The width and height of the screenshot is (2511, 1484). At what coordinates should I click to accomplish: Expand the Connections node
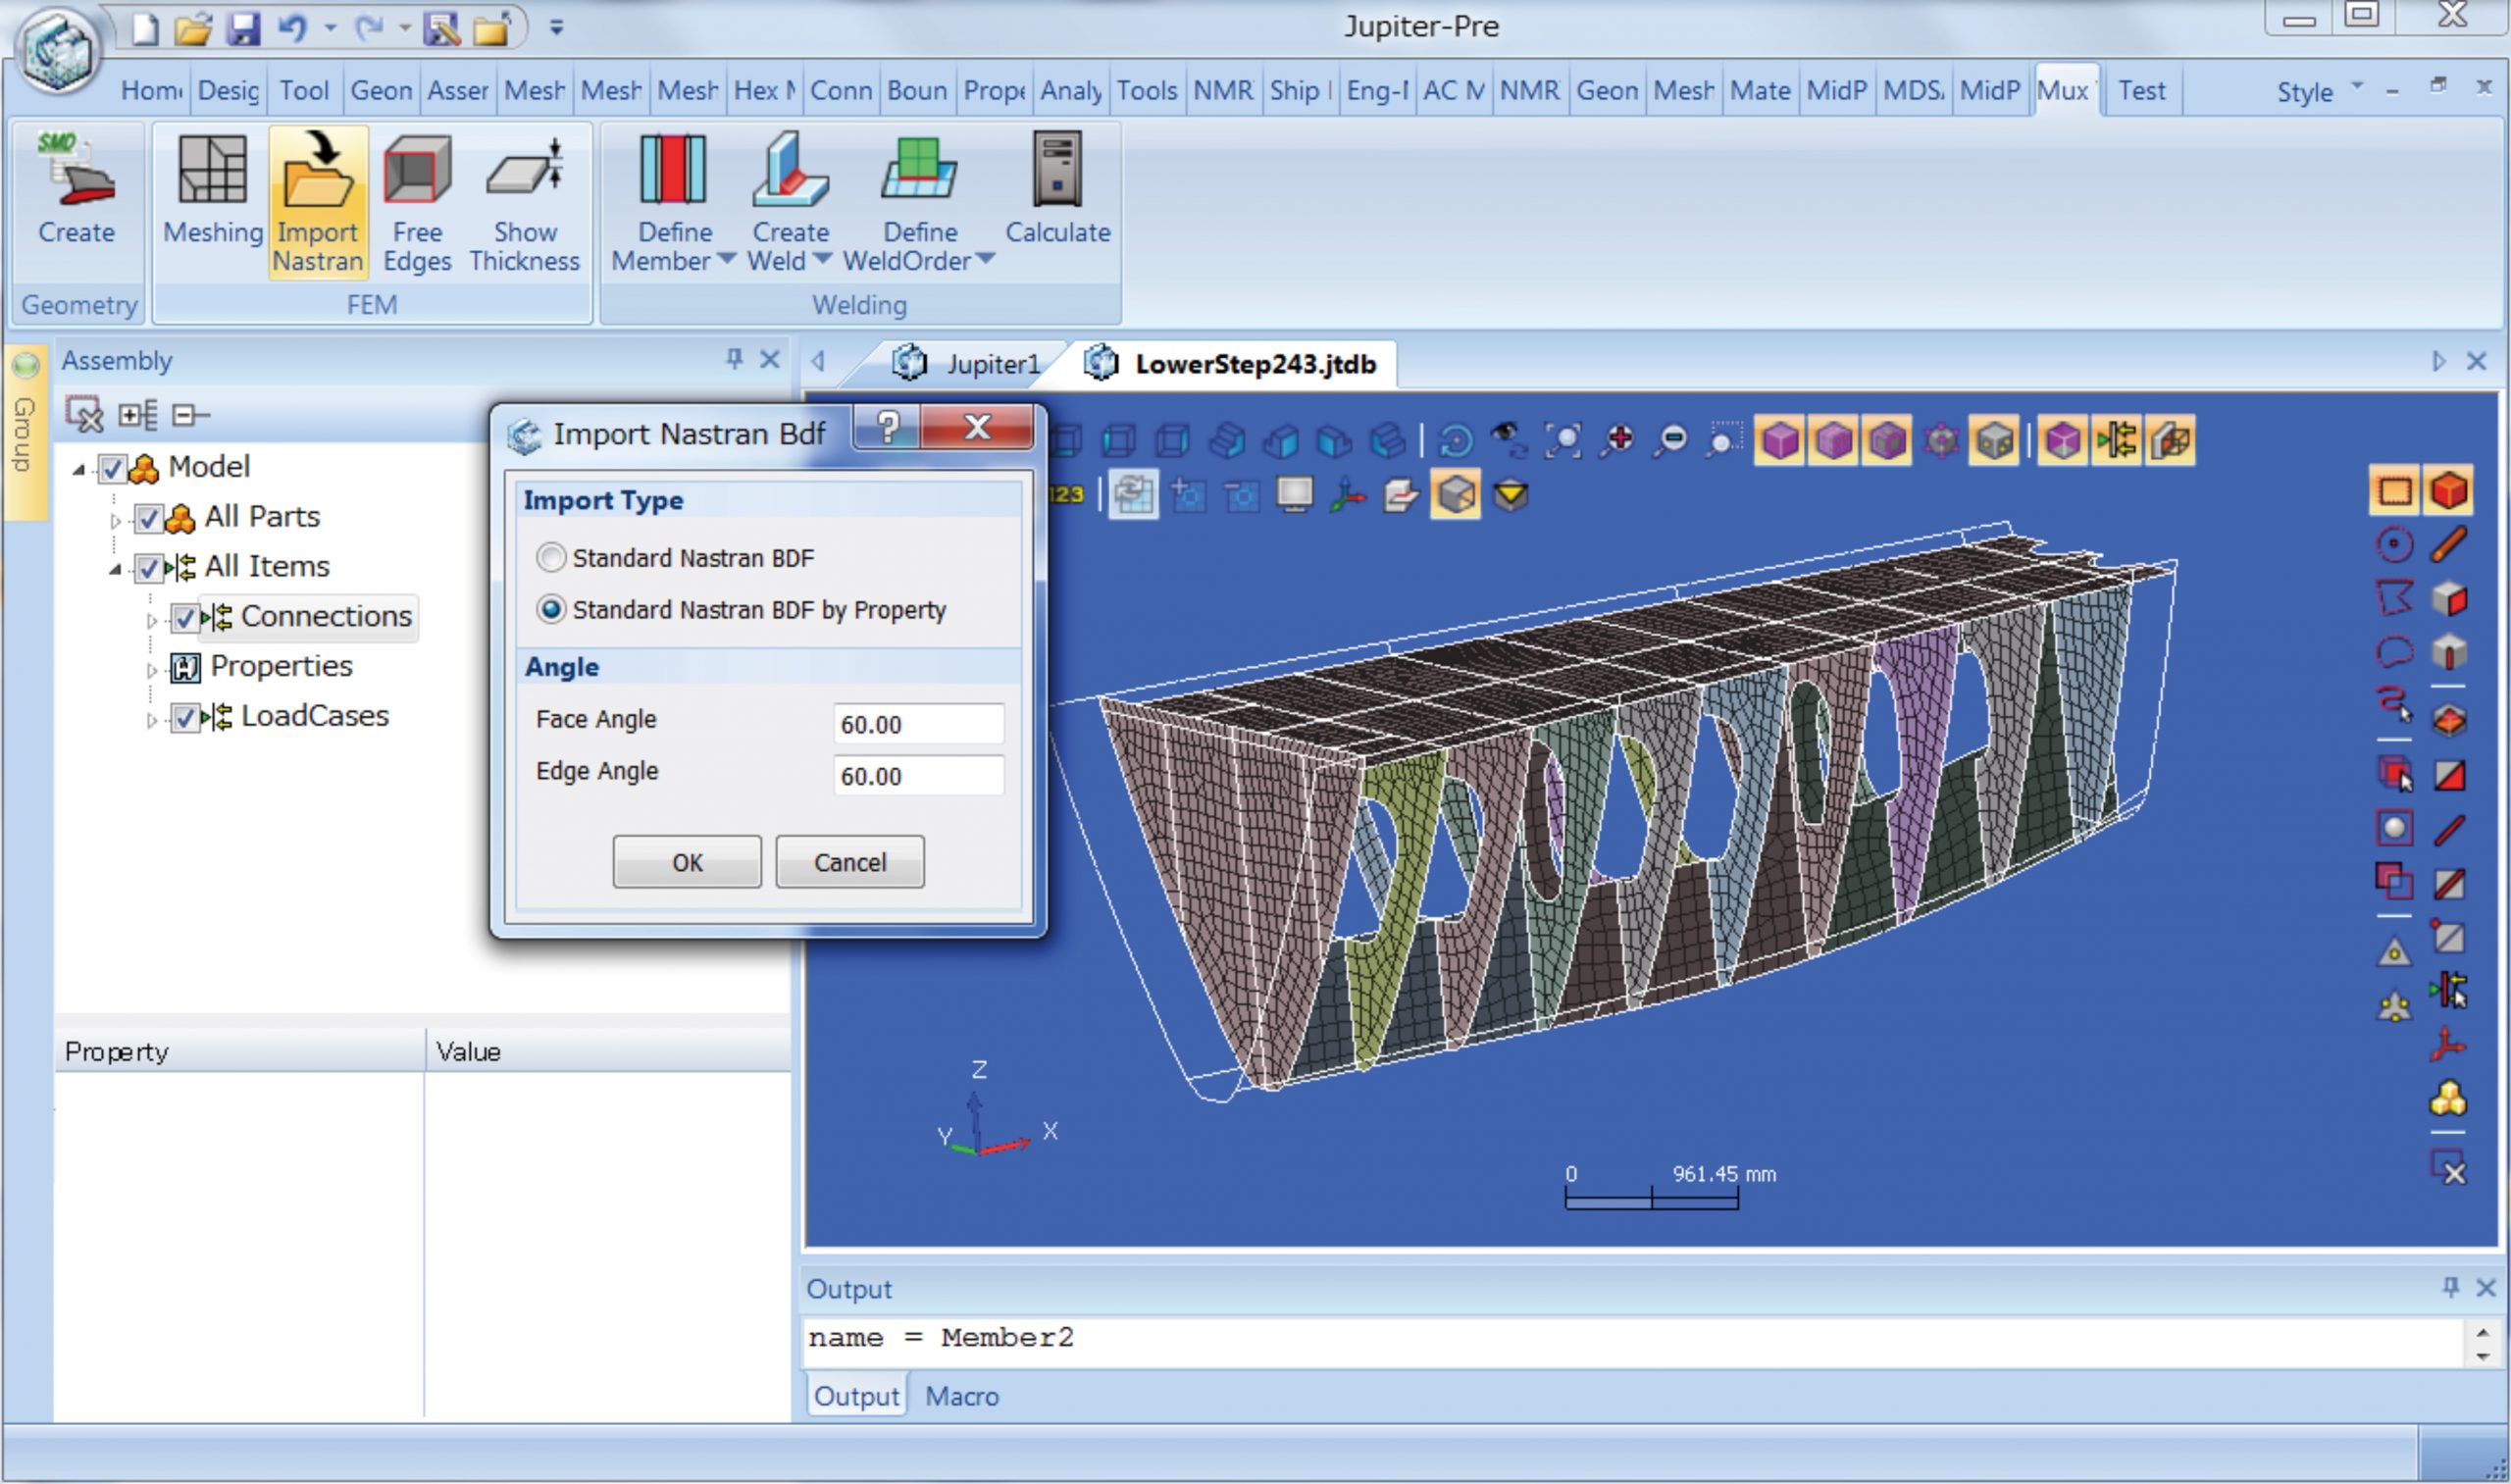click(151, 620)
